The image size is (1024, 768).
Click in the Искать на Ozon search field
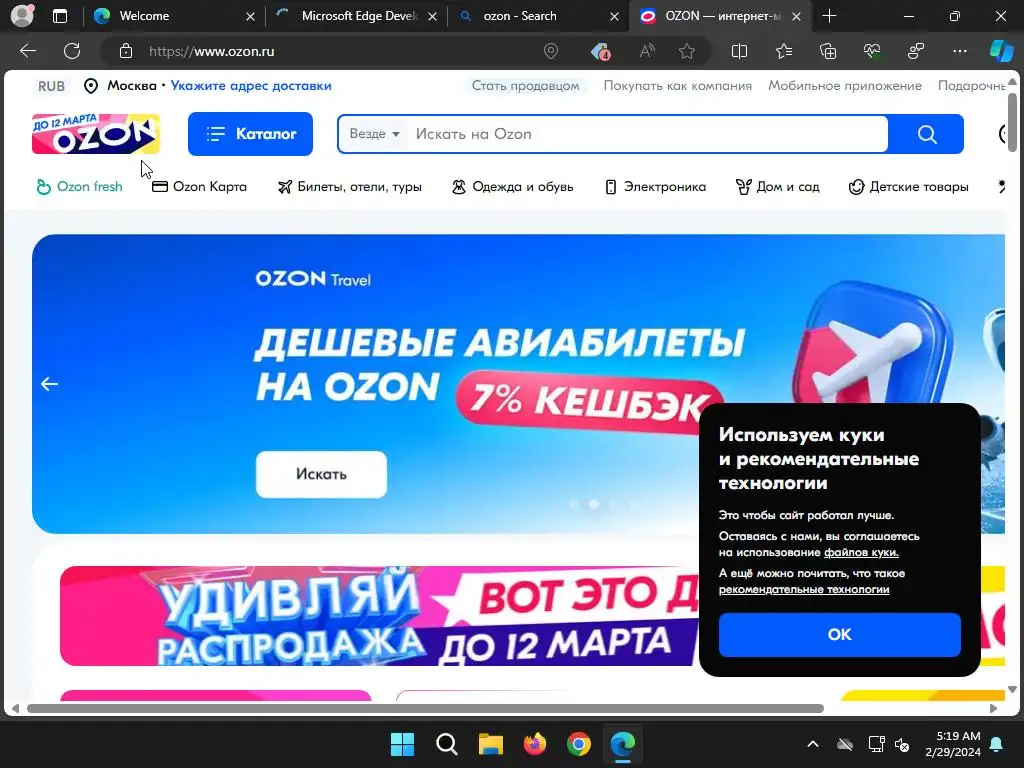point(647,134)
